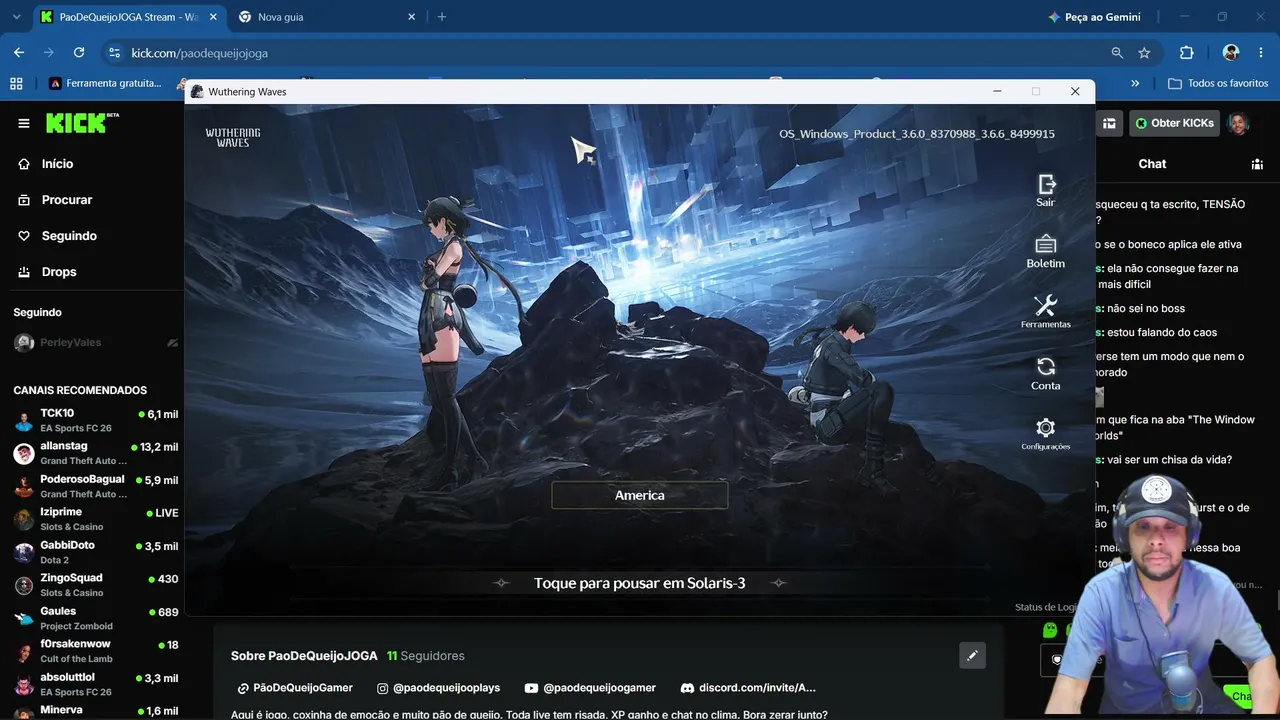Open Procurar in Kick sidebar
The image size is (1280, 720).
click(67, 200)
